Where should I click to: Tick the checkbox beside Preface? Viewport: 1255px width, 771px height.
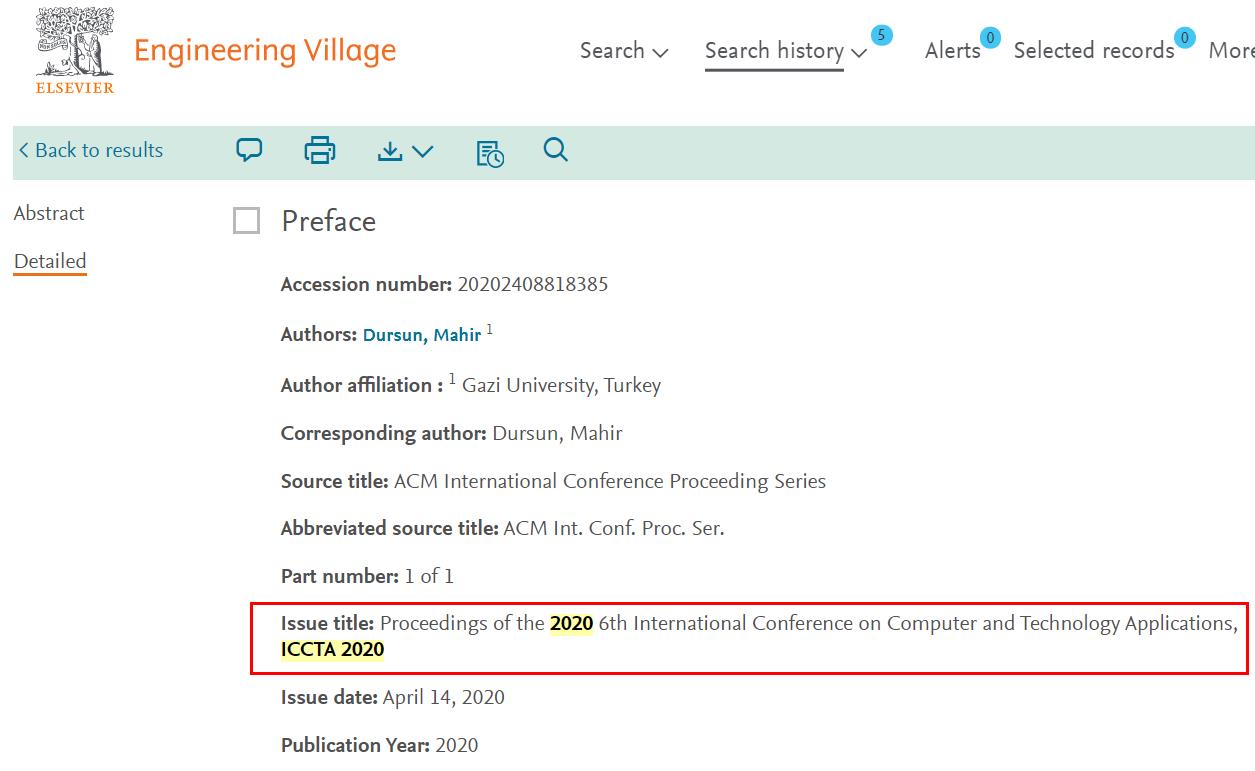coord(246,221)
